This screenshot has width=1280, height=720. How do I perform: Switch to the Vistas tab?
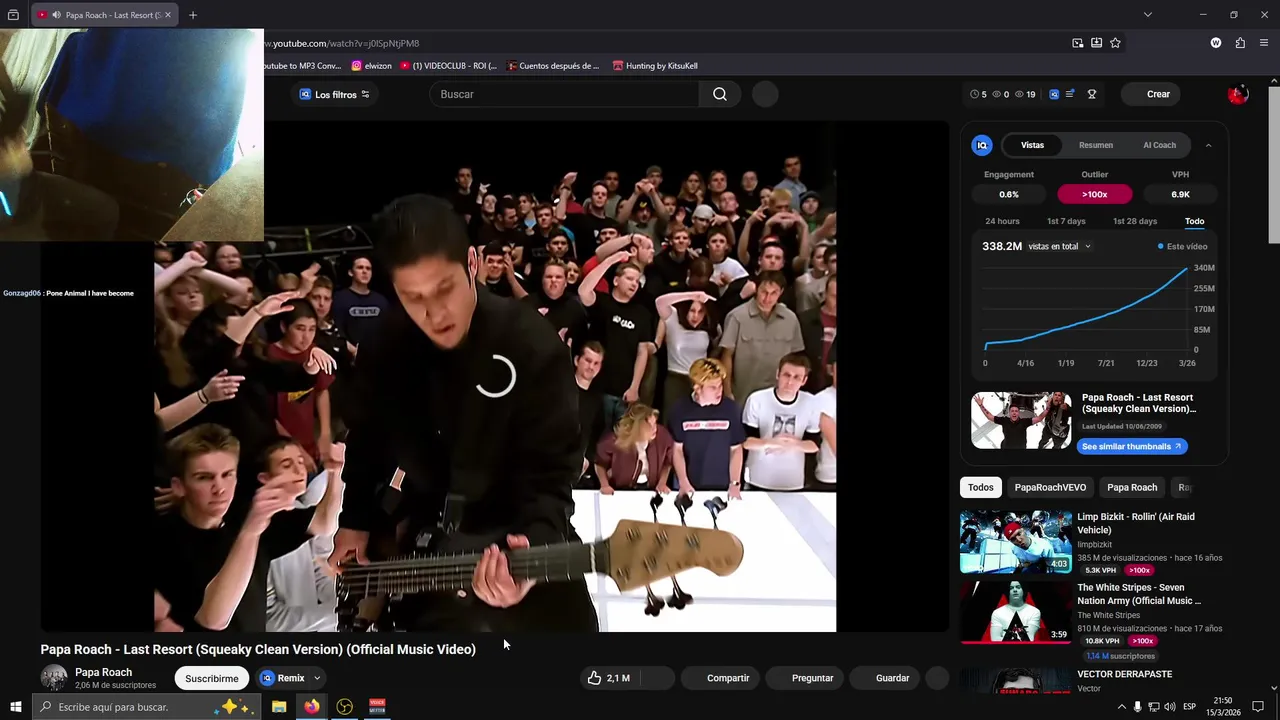pos(1032,145)
